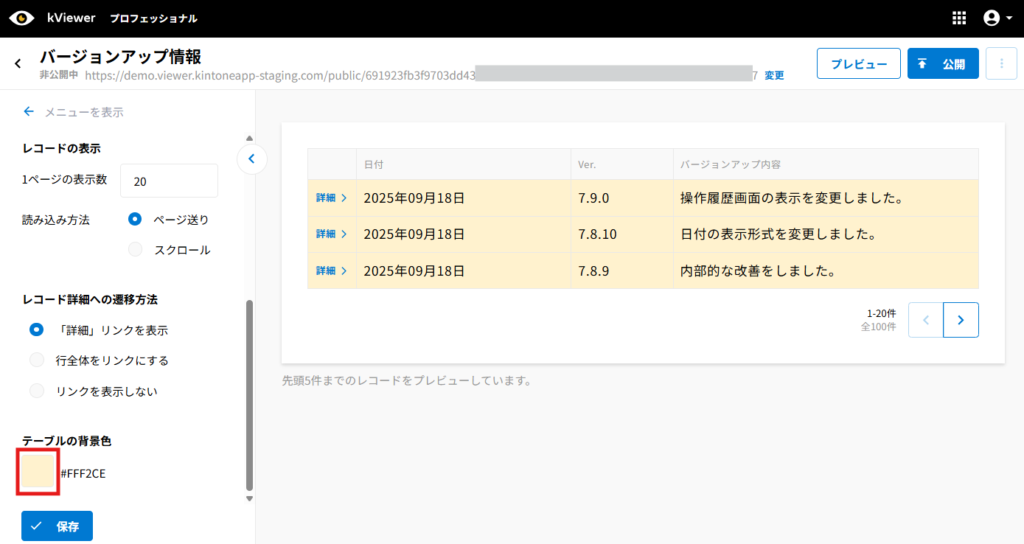This screenshot has height=544, width=1024.
Task: Click the back arrow beside the view title
Action: (x=18, y=64)
